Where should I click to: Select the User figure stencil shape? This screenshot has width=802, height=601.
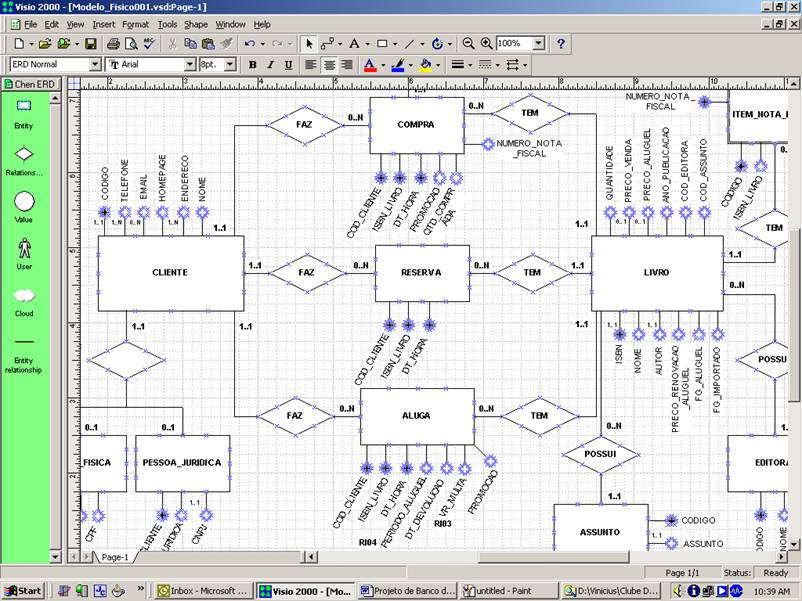[x=23, y=247]
